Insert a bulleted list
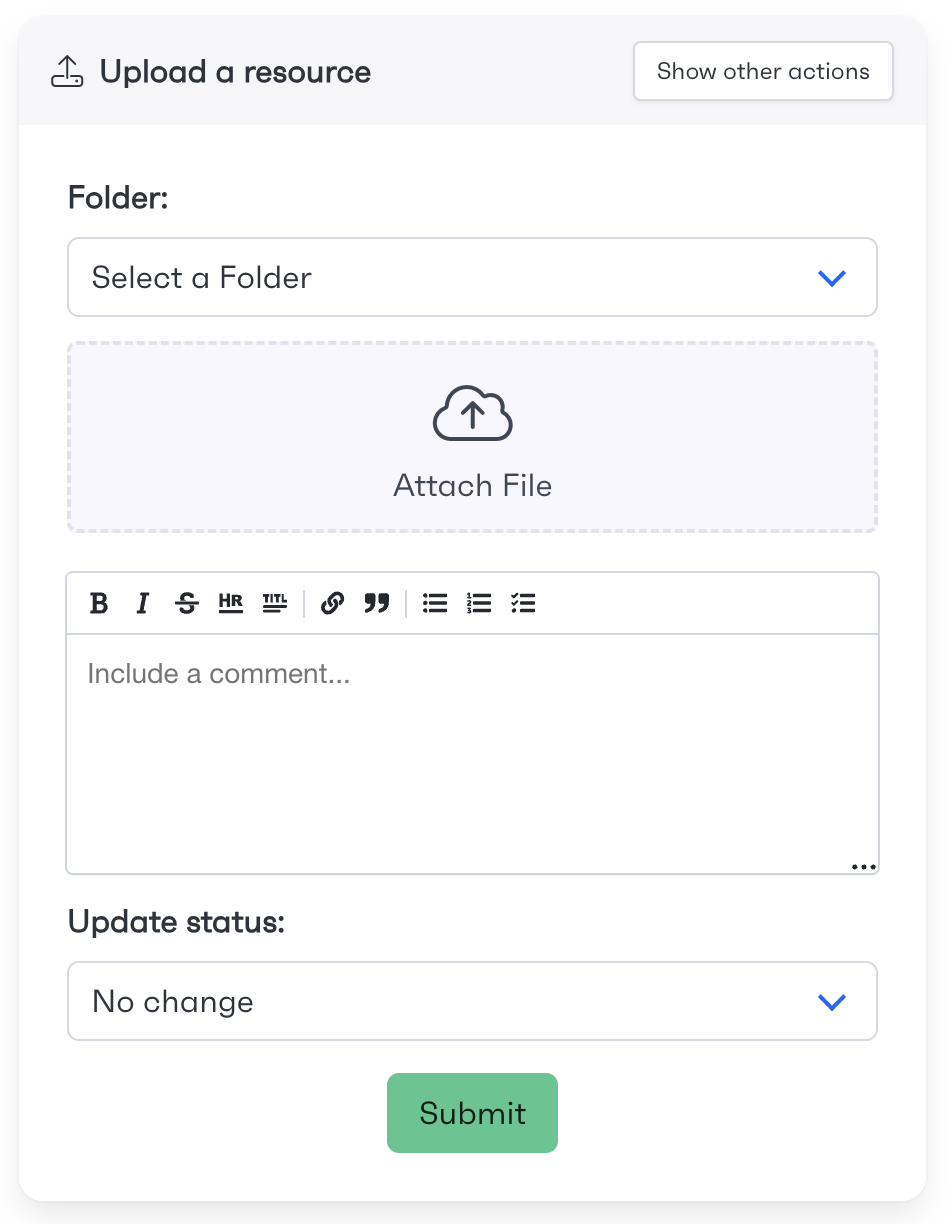950x1224 pixels. pyautogui.click(x=435, y=603)
